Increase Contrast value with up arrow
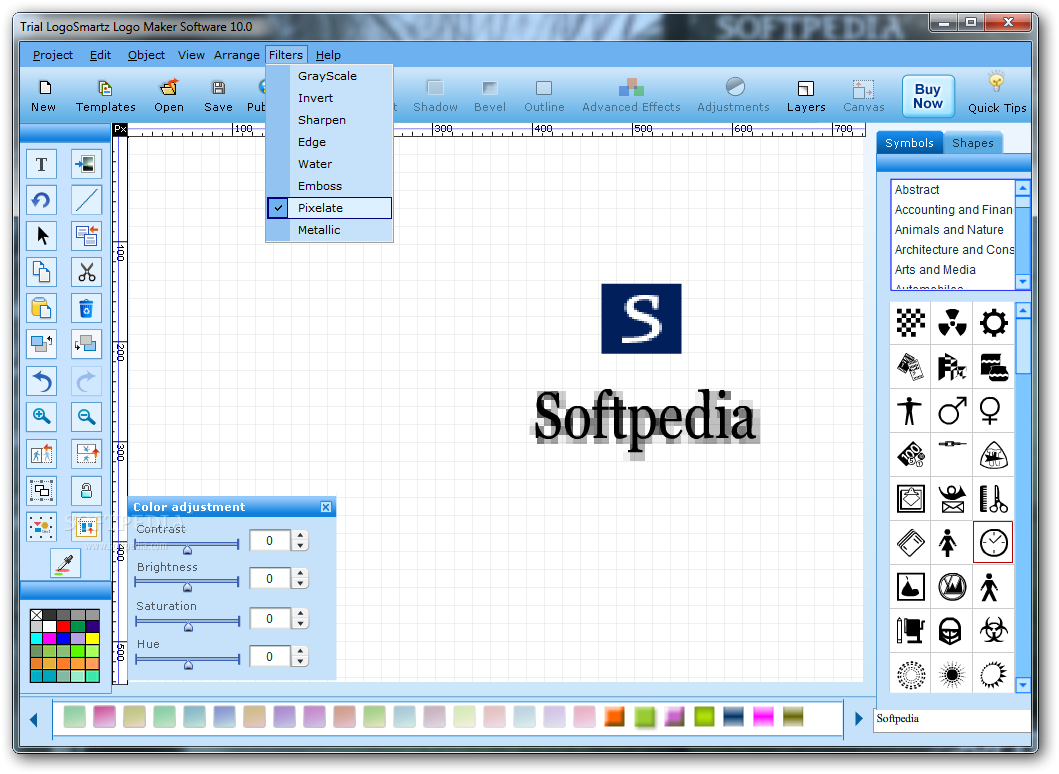1059x774 pixels. (301, 536)
